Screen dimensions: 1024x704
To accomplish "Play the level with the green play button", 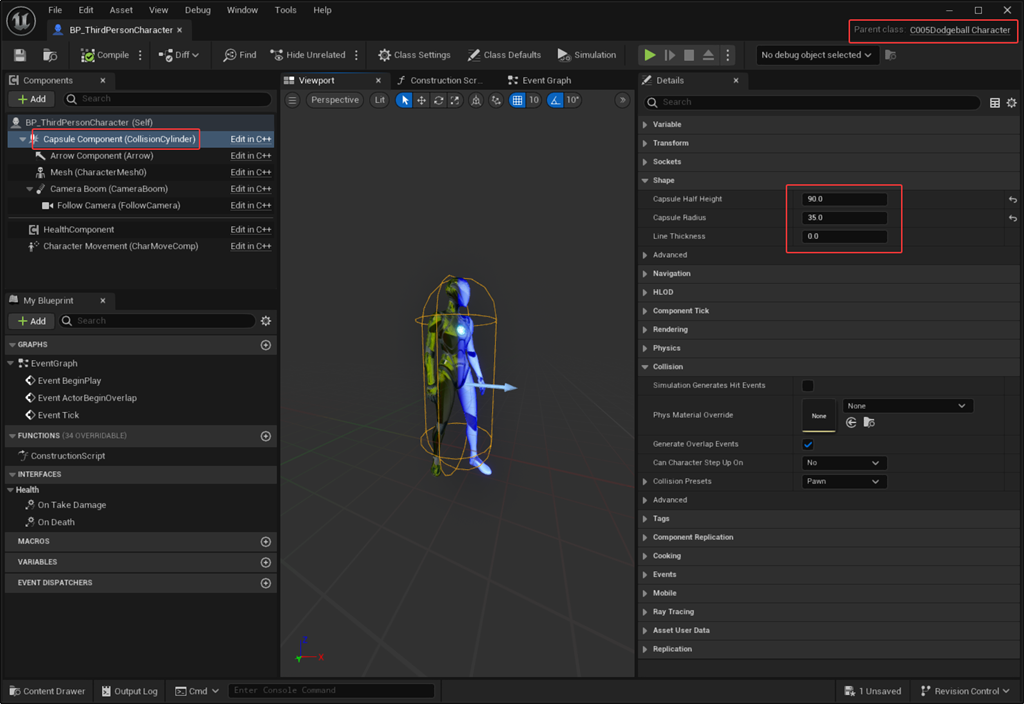I will tap(650, 55).
